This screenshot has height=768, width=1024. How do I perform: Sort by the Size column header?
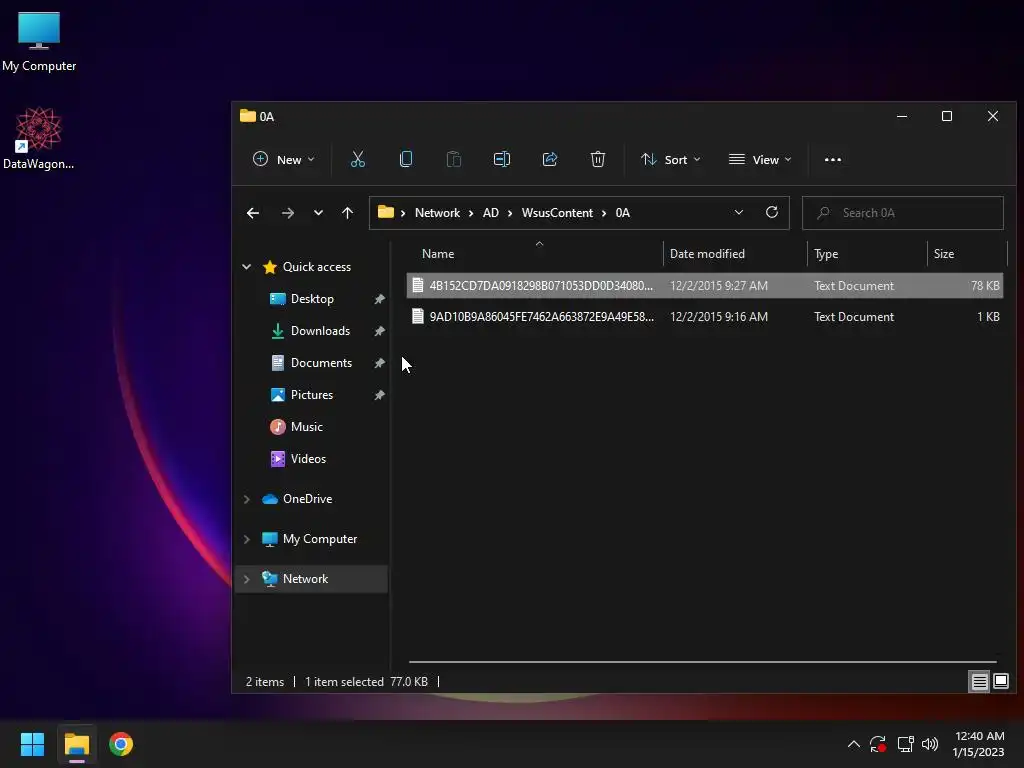(x=967, y=253)
